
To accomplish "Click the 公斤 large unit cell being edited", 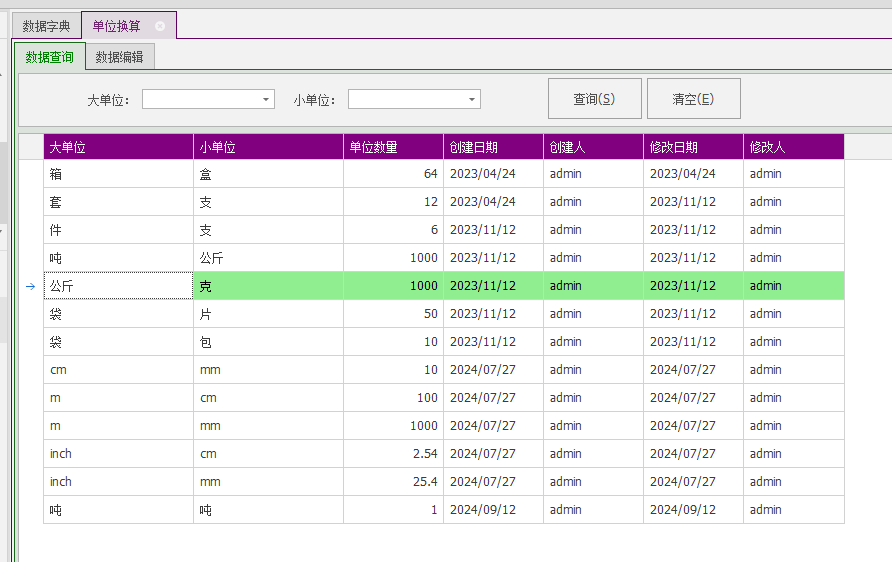I will 118,286.
